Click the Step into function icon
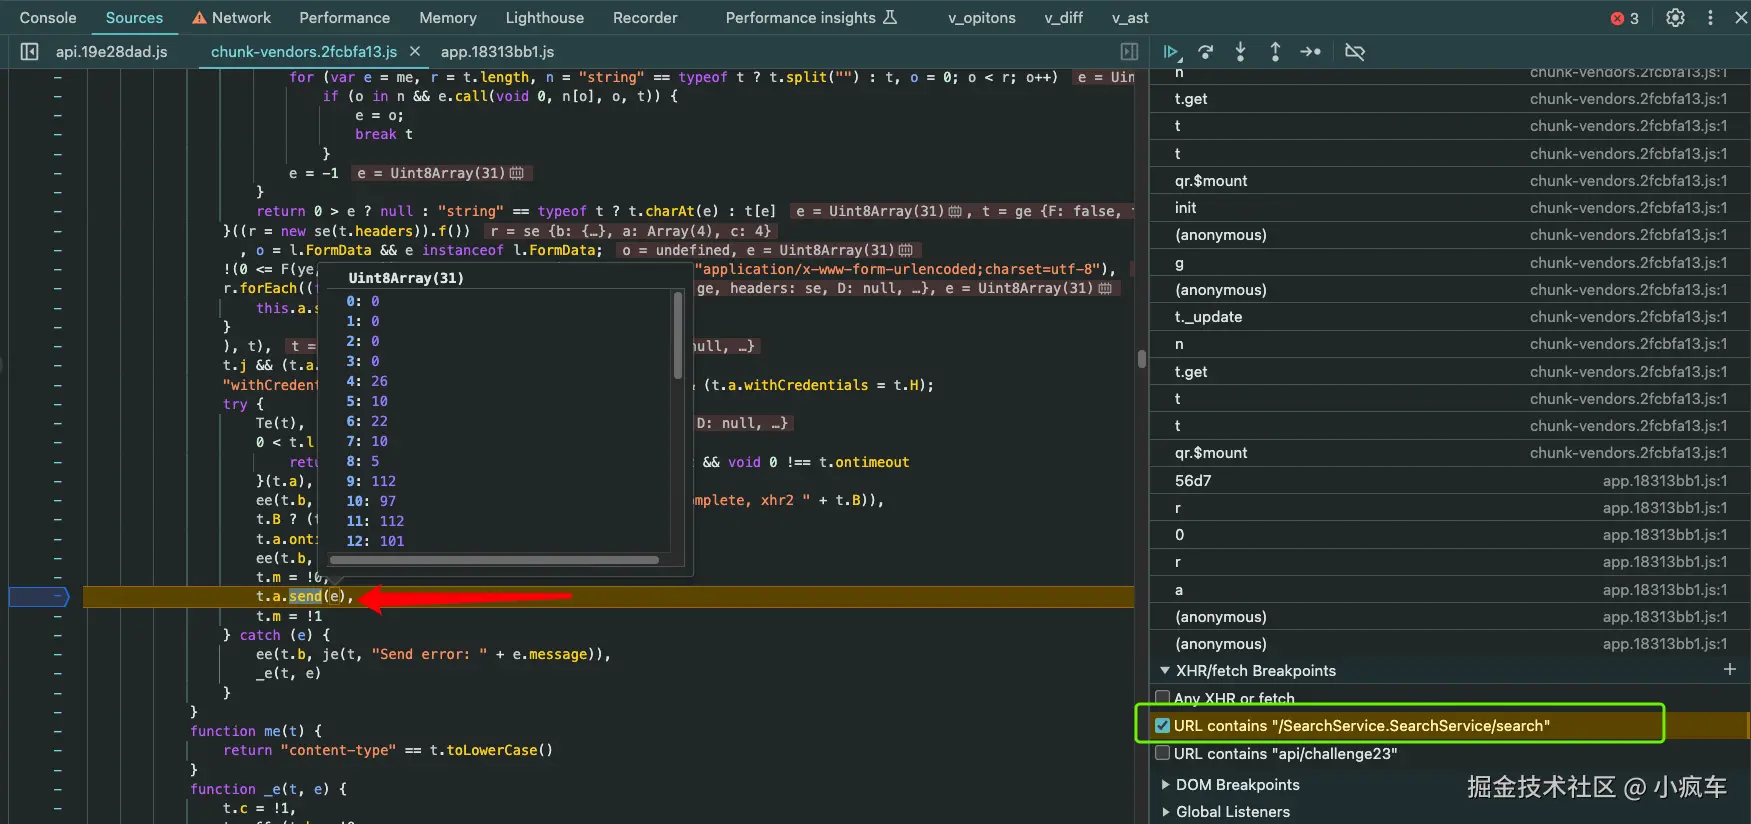This screenshot has width=1751, height=824. coord(1240,52)
